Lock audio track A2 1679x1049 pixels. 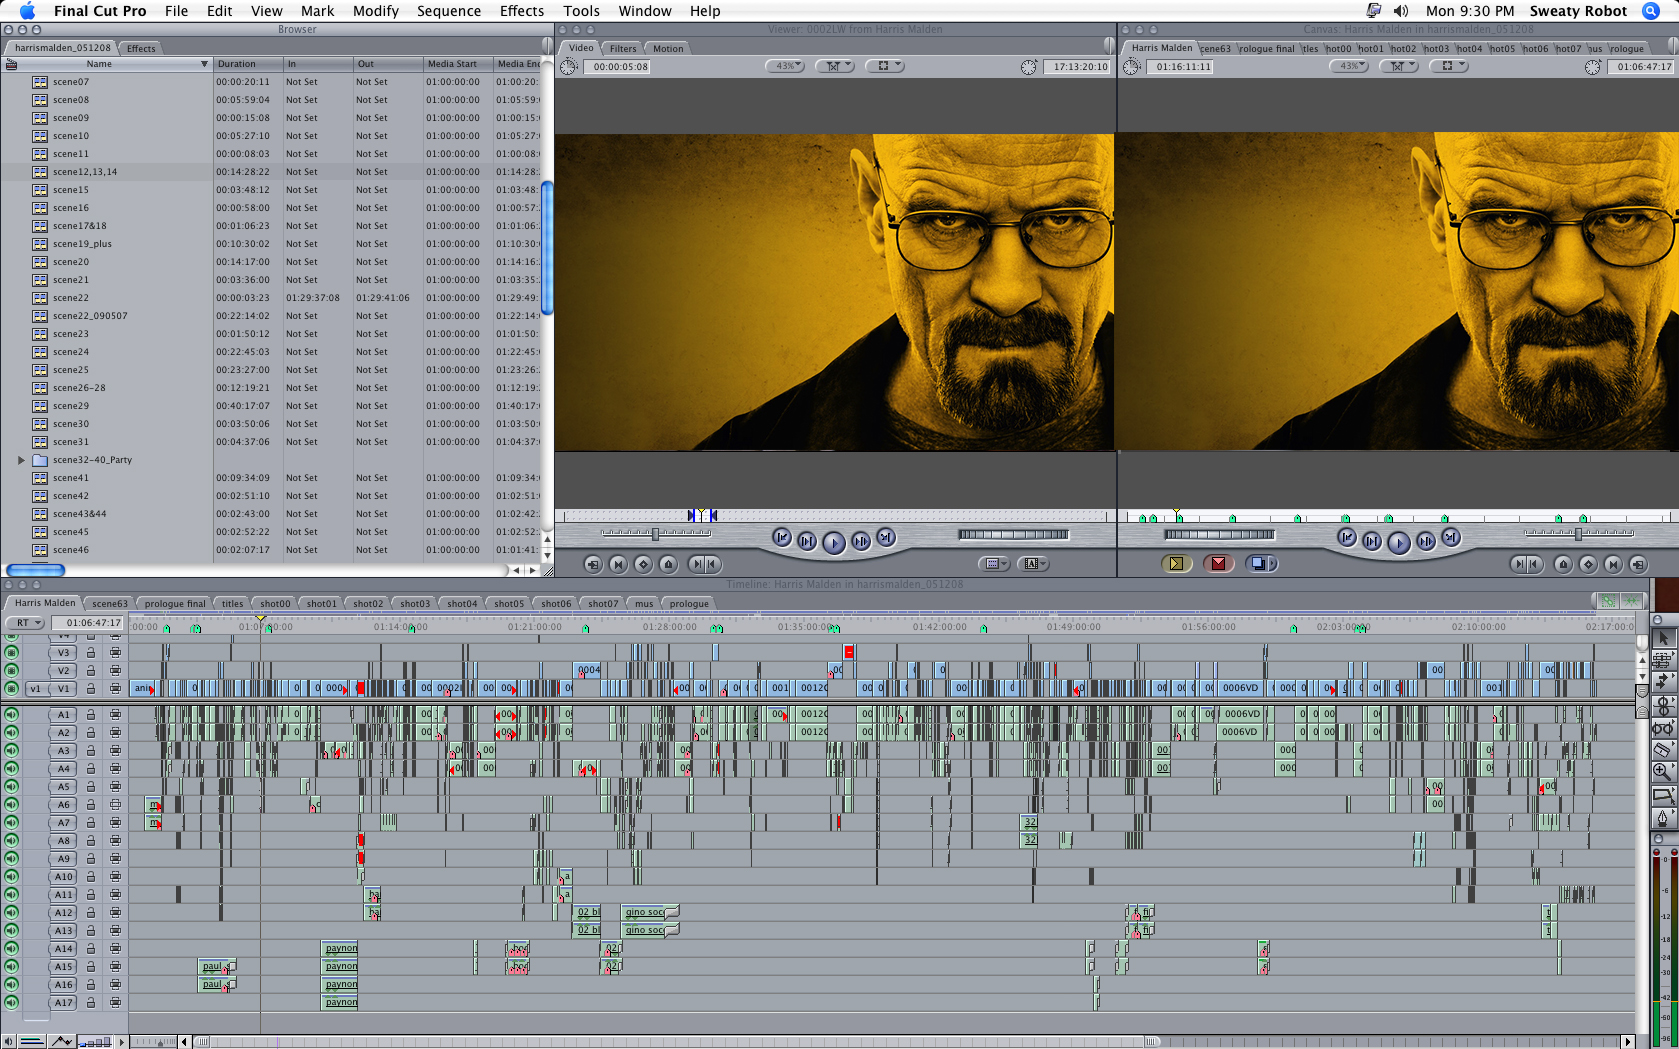(91, 732)
